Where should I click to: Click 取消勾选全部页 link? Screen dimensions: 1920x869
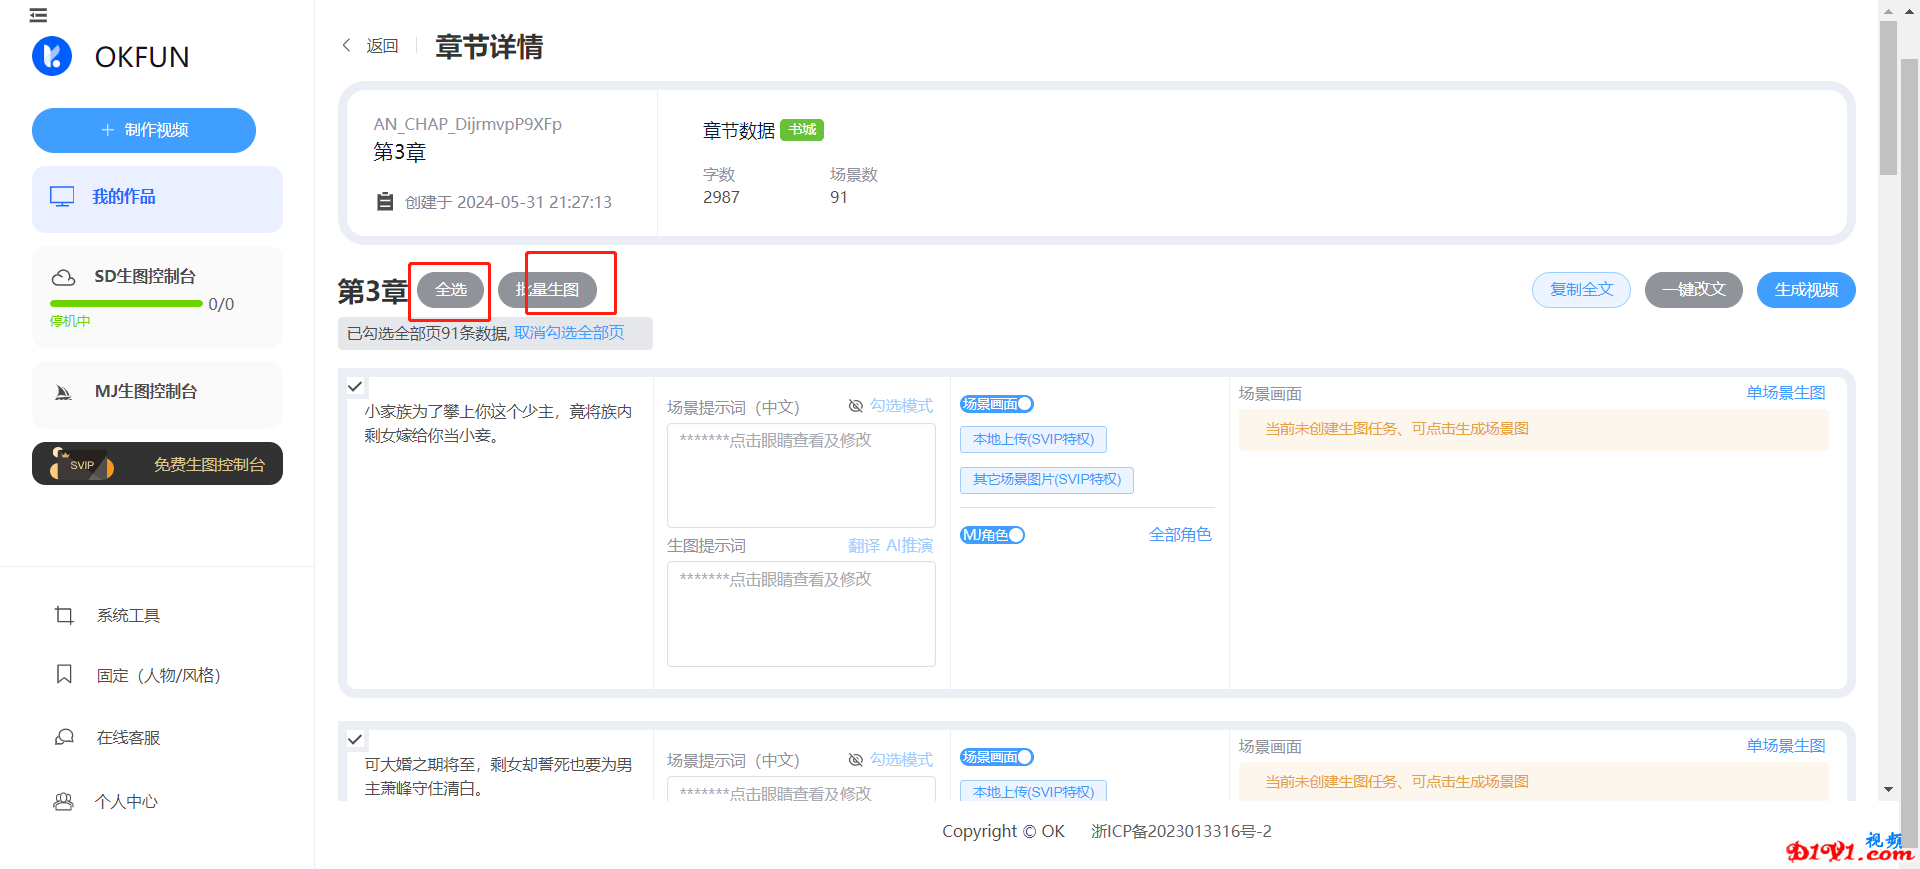click(x=569, y=333)
